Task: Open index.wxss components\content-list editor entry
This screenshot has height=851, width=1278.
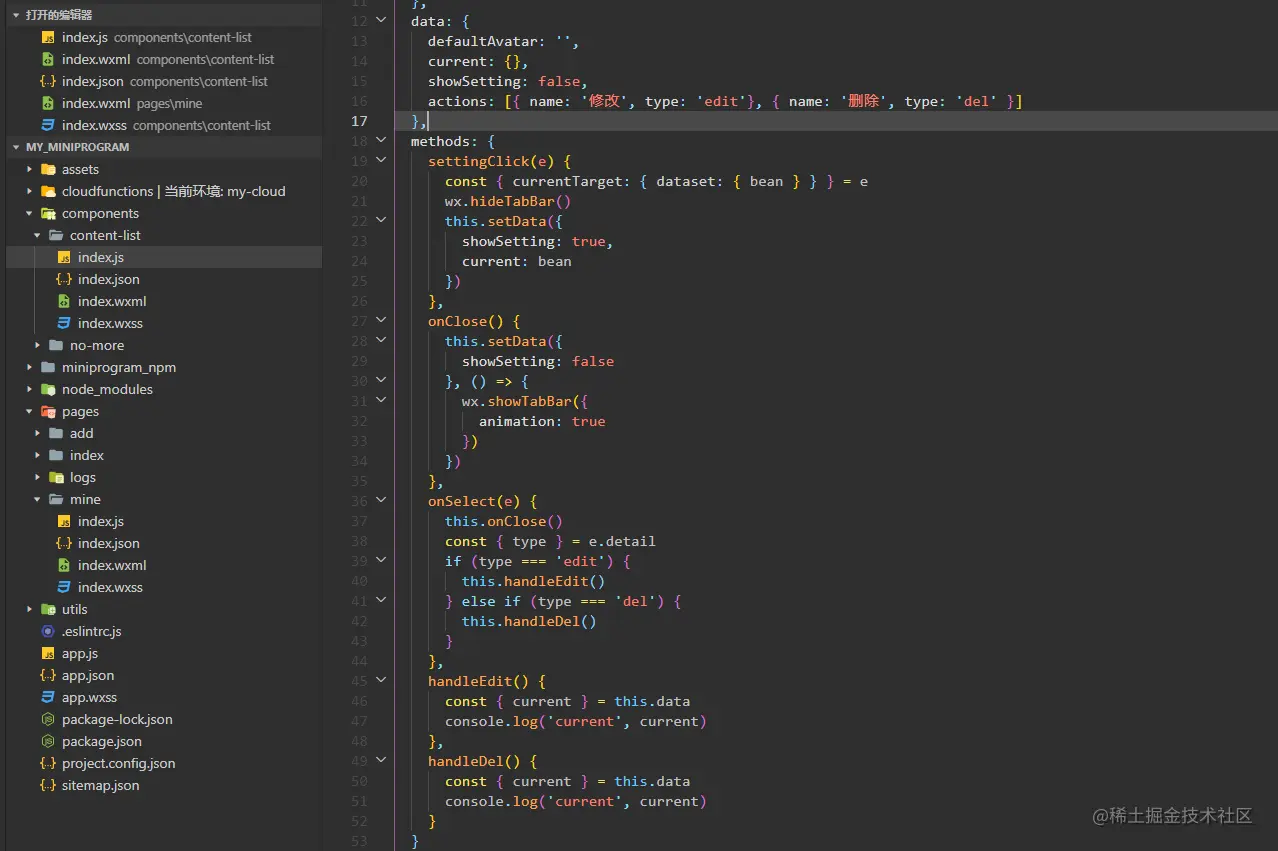Action: coord(164,125)
